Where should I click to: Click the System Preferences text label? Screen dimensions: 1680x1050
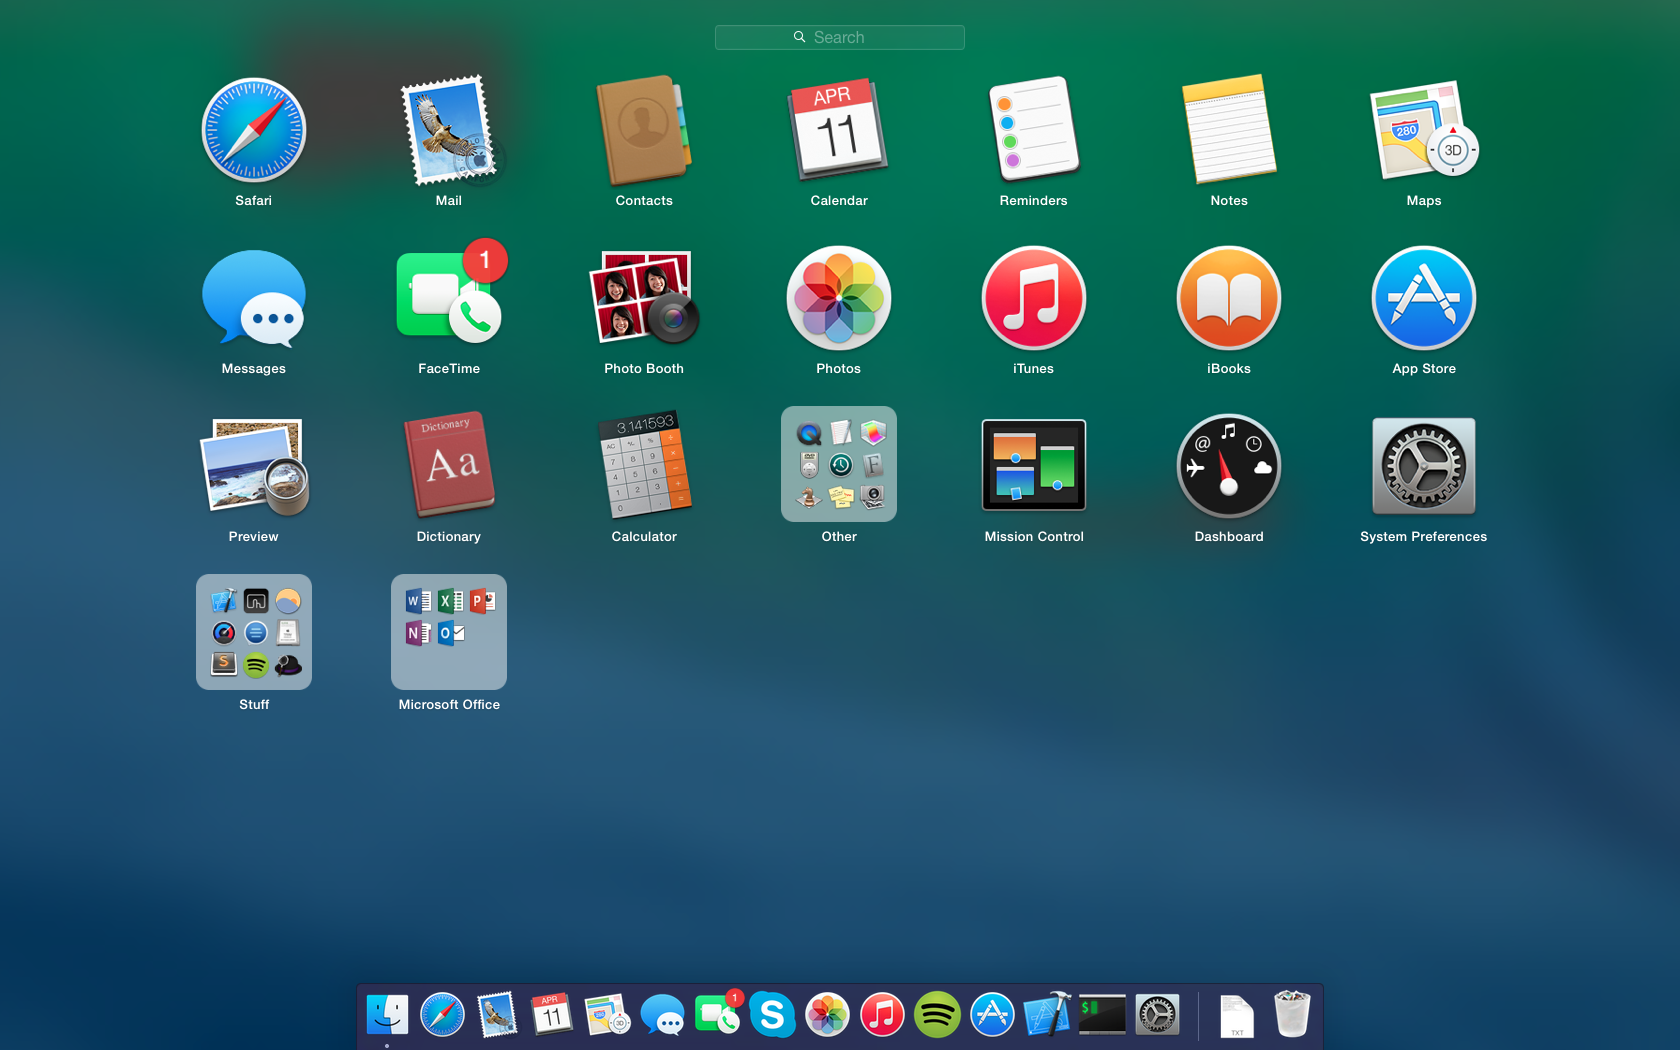[x=1424, y=537]
